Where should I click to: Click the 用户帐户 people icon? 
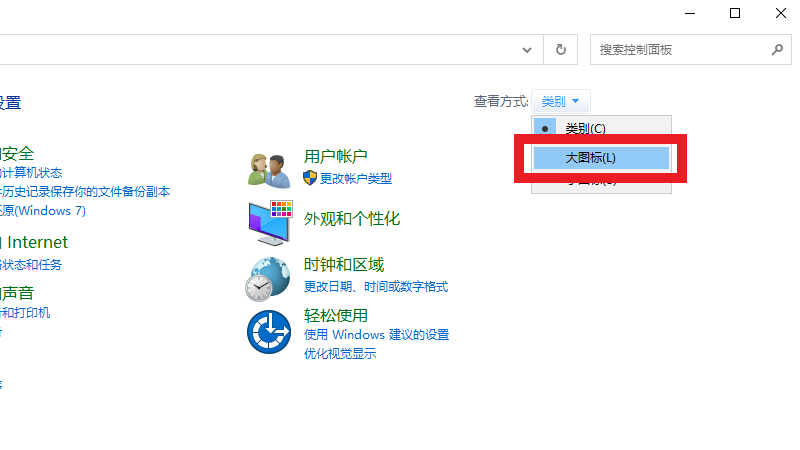268,168
